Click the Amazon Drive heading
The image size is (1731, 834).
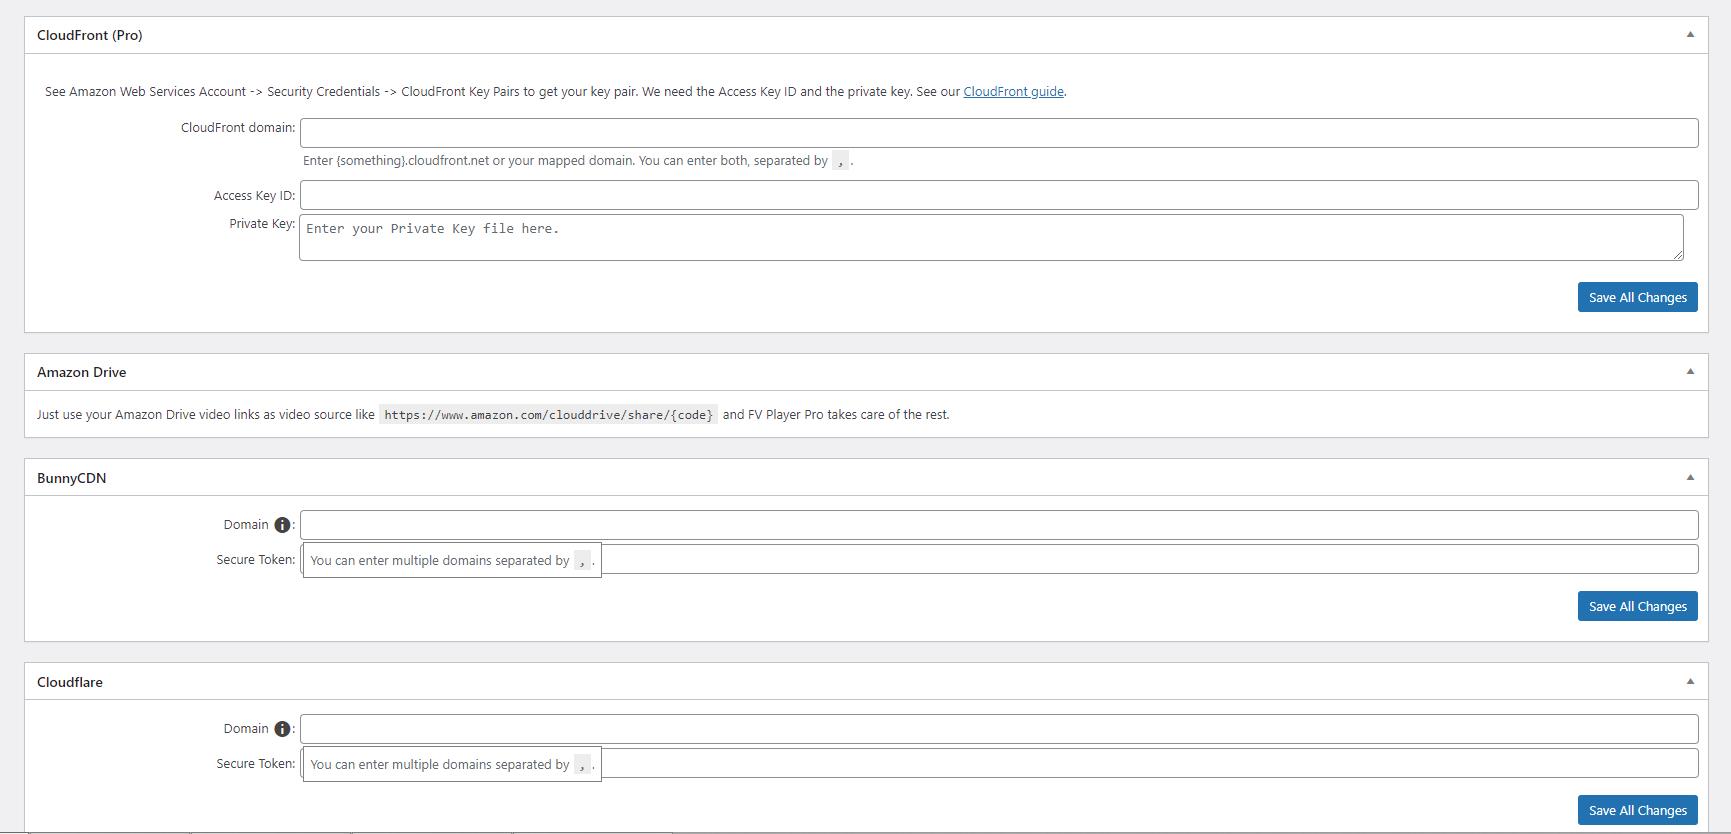click(82, 372)
